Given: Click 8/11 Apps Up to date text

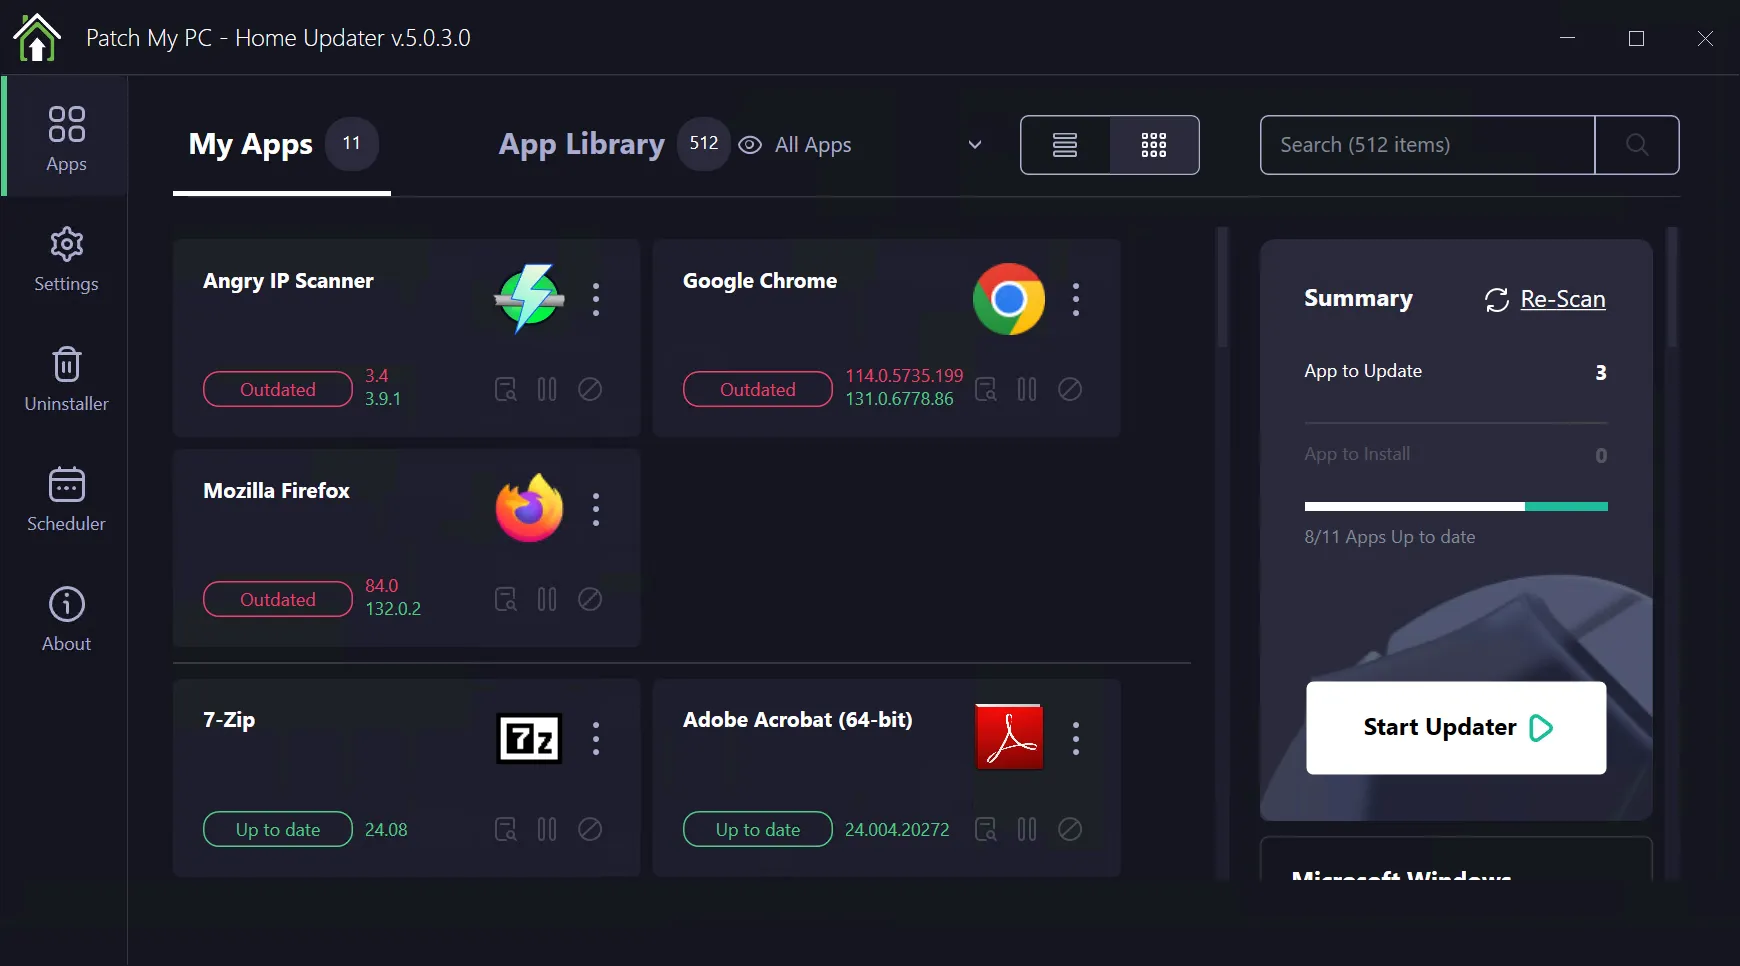Looking at the screenshot, I should click(1390, 537).
